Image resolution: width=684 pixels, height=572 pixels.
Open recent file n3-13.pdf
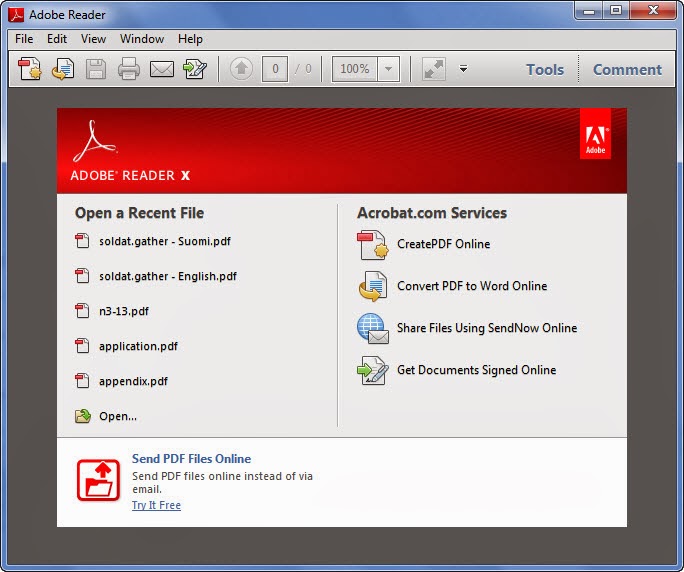124,311
